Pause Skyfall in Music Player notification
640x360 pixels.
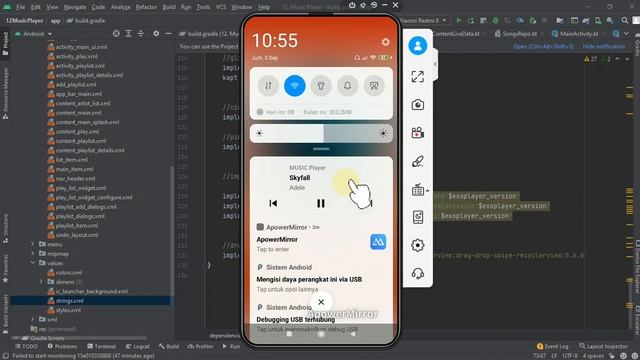[x=321, y=203]
